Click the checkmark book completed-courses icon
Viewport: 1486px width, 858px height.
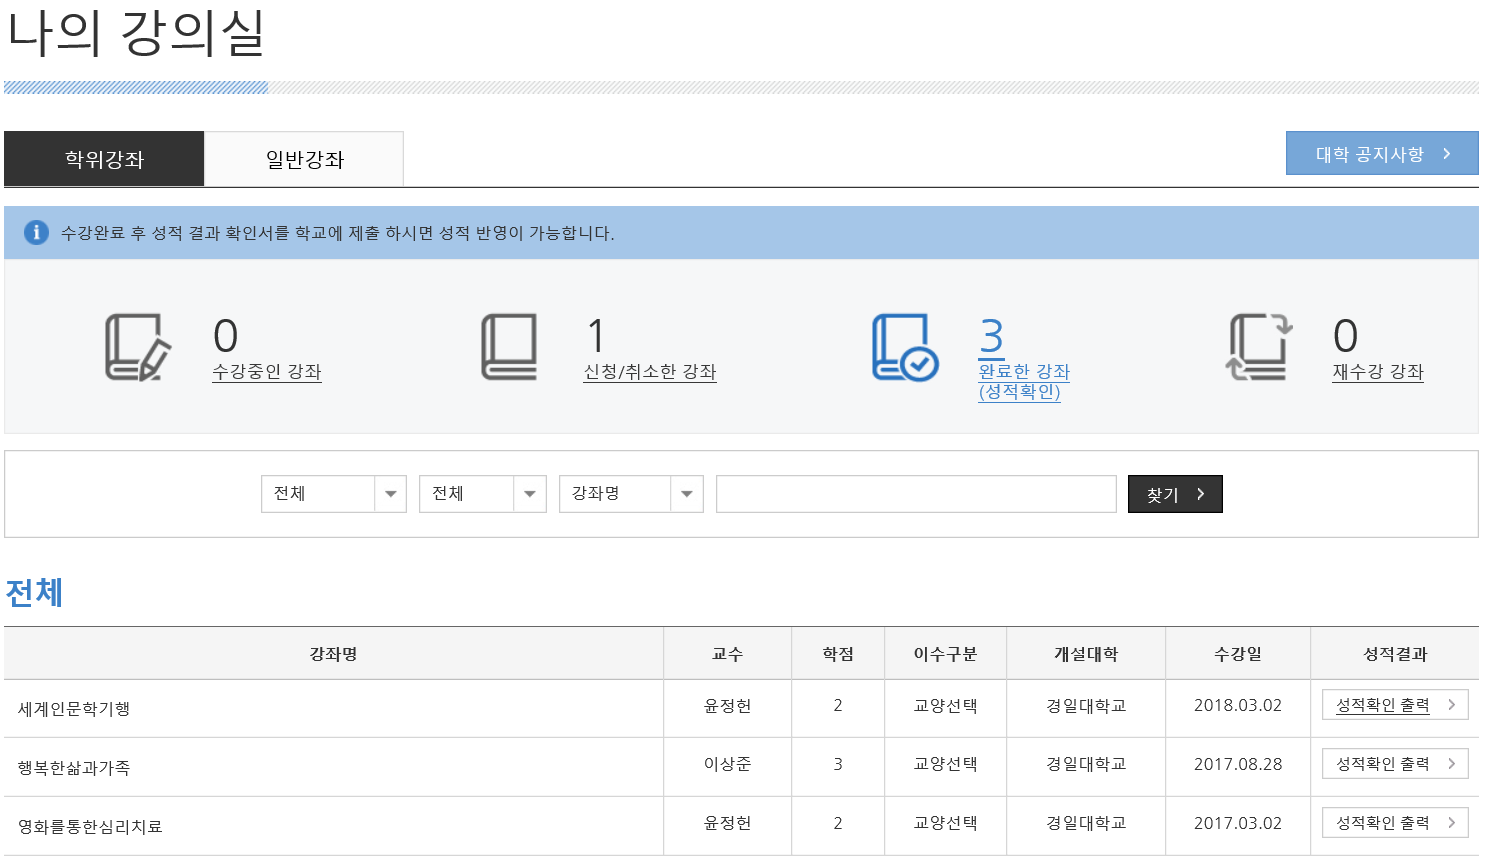tap(905, 347)
